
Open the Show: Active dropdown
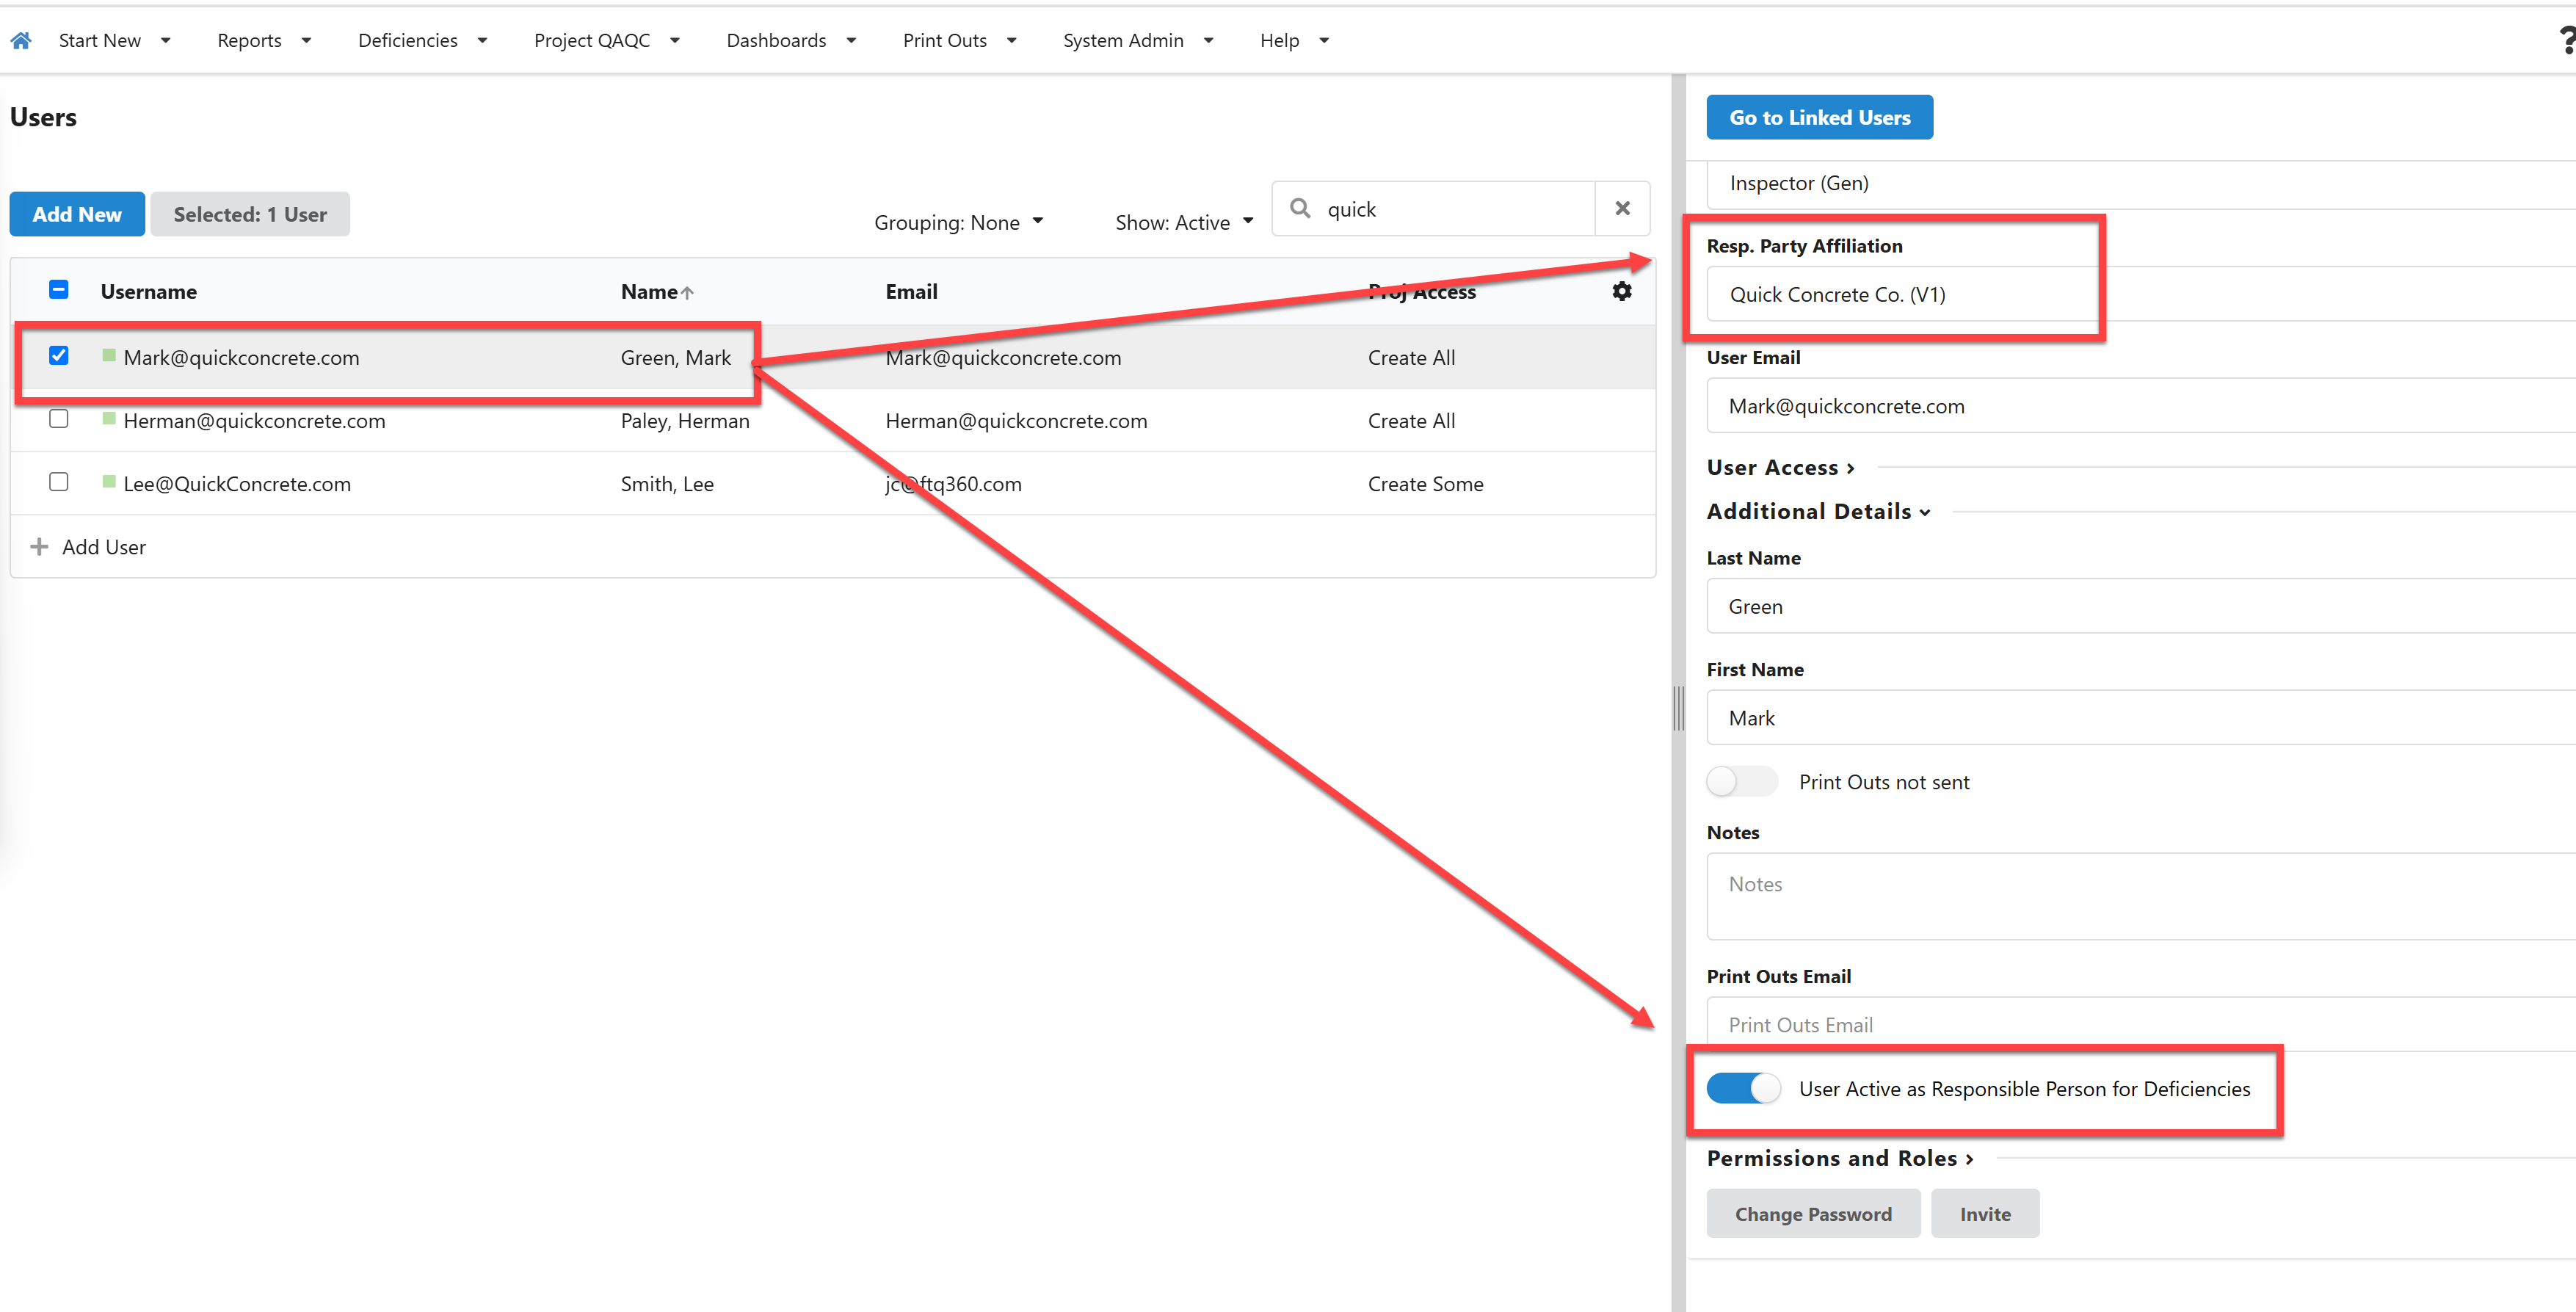[x=1184, y=222]
